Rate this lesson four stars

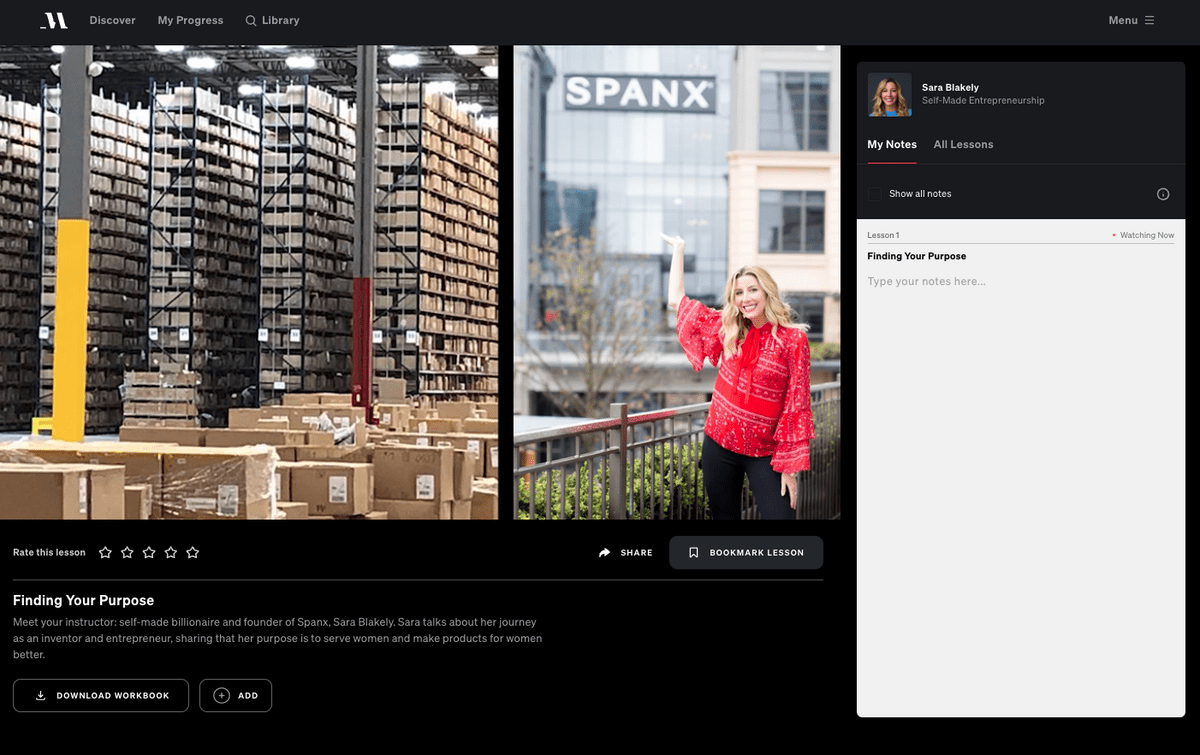click(x=171, y=552)
